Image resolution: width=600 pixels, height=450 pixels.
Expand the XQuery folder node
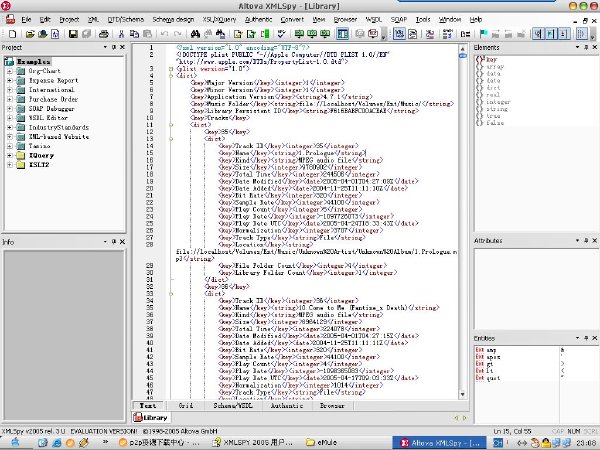(x=10, y=155)
